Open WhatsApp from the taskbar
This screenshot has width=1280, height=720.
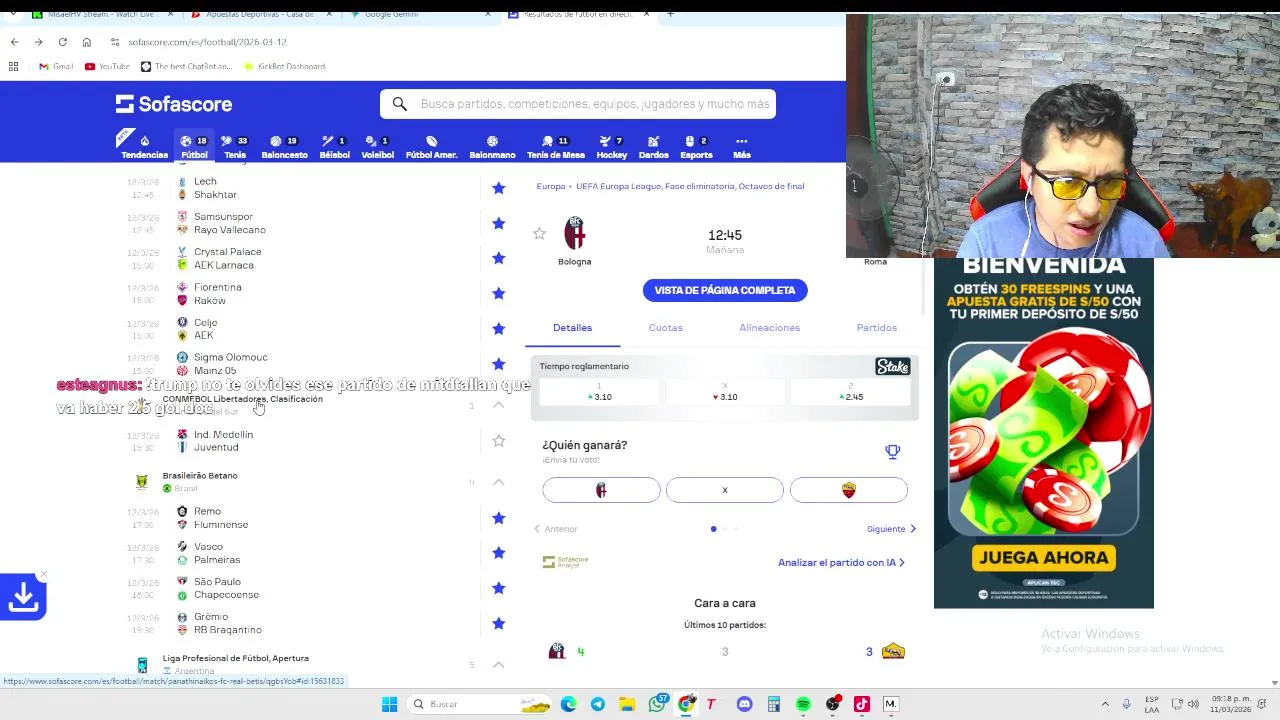[657, 704]
